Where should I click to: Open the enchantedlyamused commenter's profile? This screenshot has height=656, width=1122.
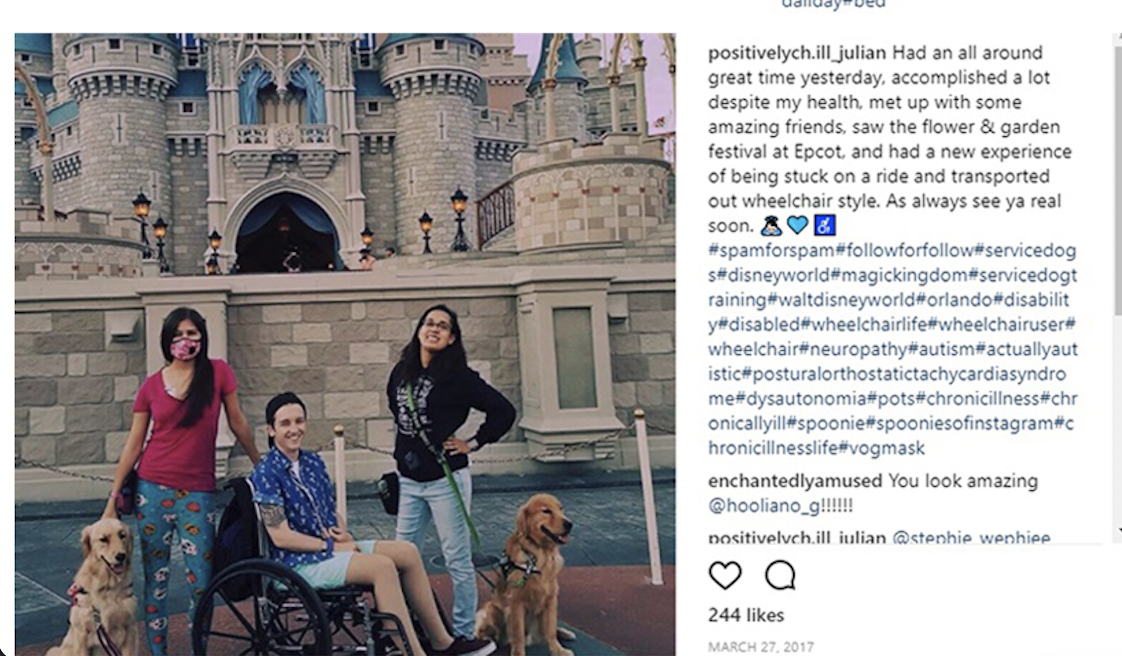click(795, 481)
